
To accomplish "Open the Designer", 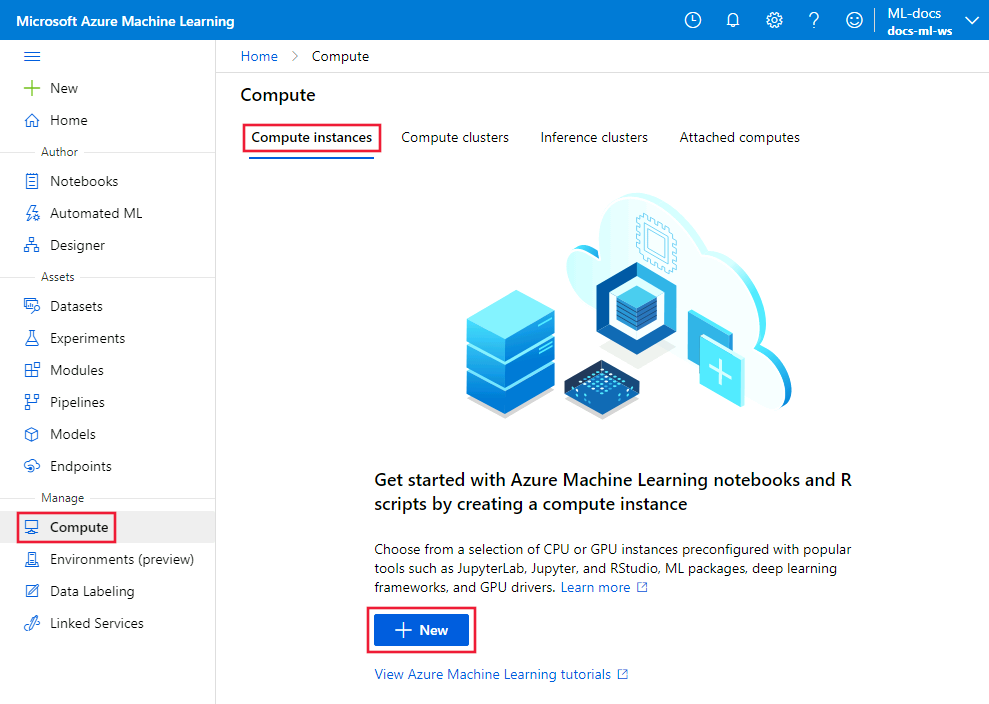I will point(74,245).
